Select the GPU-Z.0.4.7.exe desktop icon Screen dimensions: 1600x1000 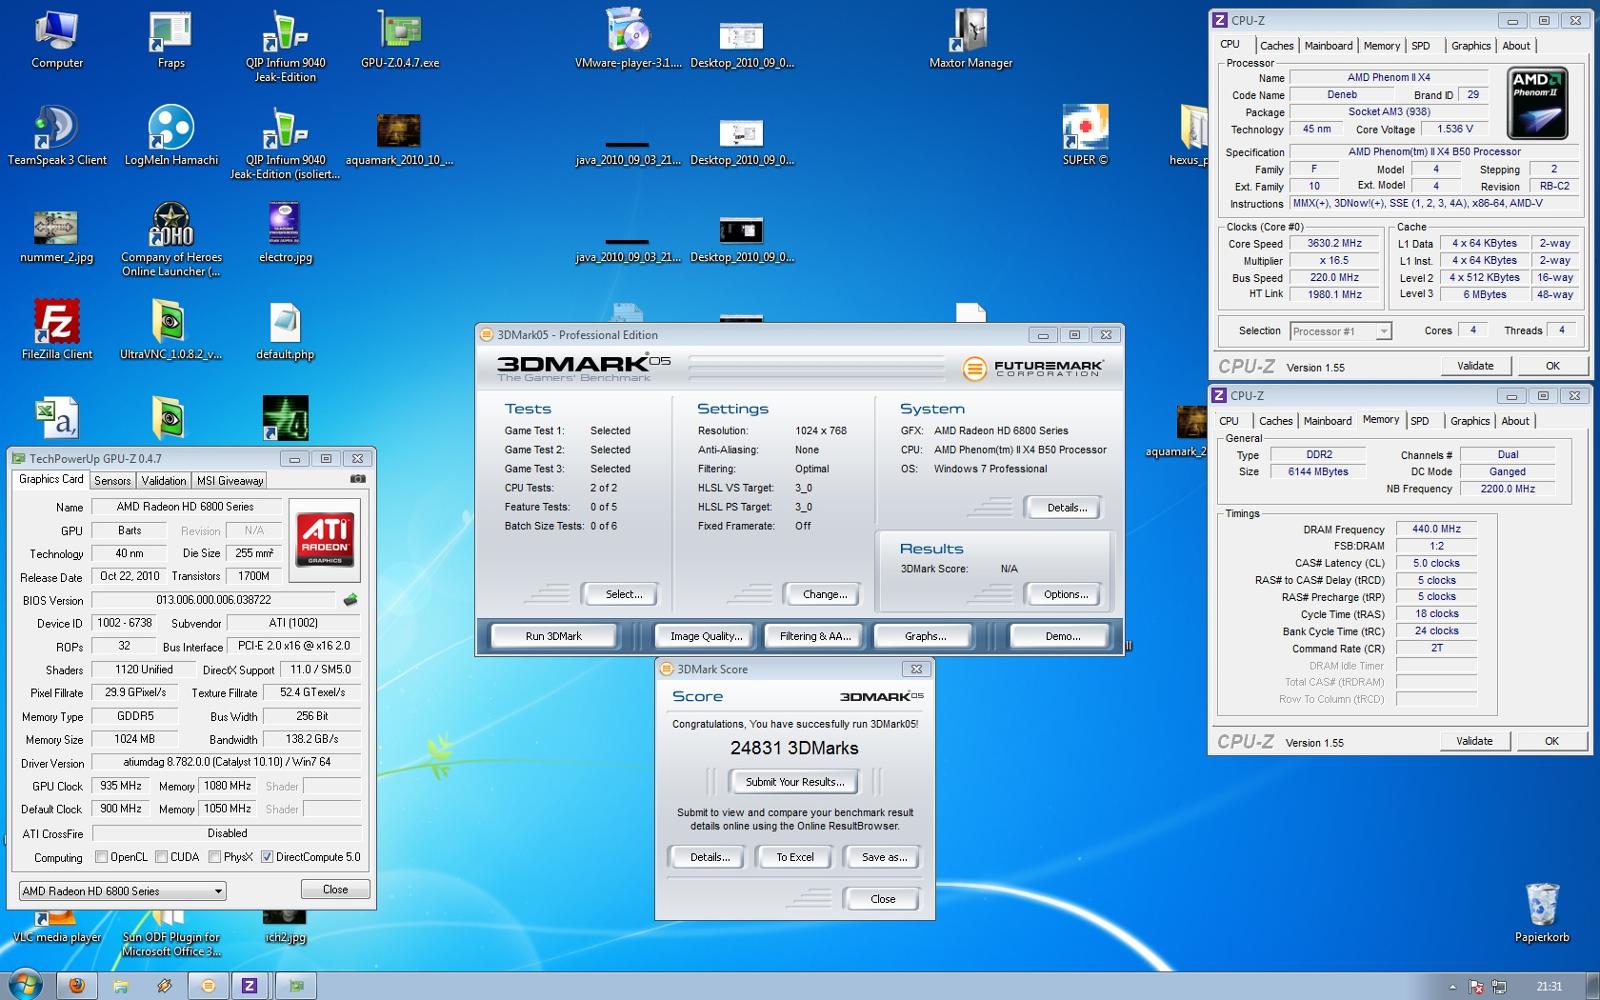pos(400,40)
